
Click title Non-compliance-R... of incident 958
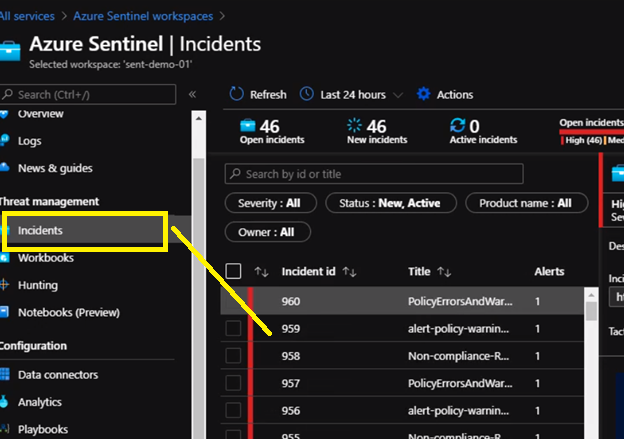pos(458,356)
